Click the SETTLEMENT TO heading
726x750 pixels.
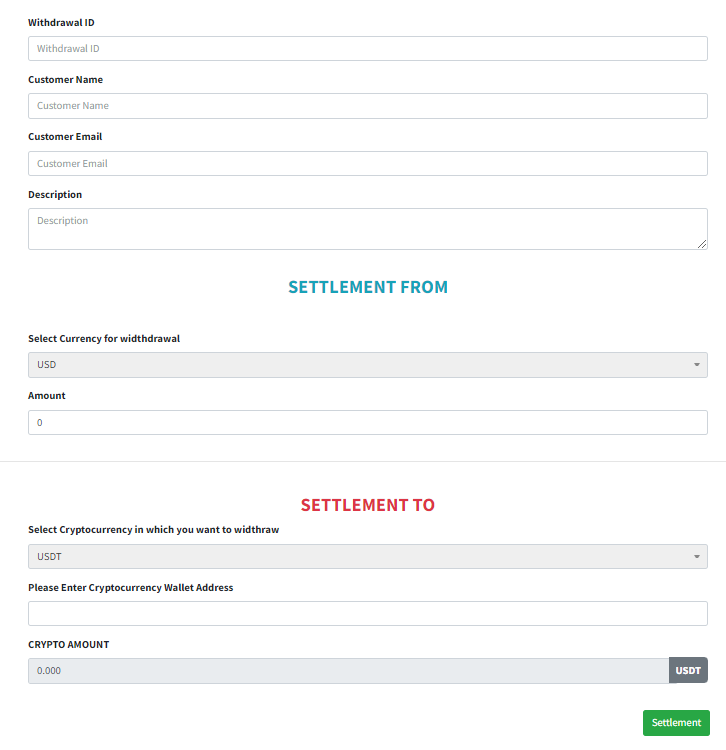[368, 505]
